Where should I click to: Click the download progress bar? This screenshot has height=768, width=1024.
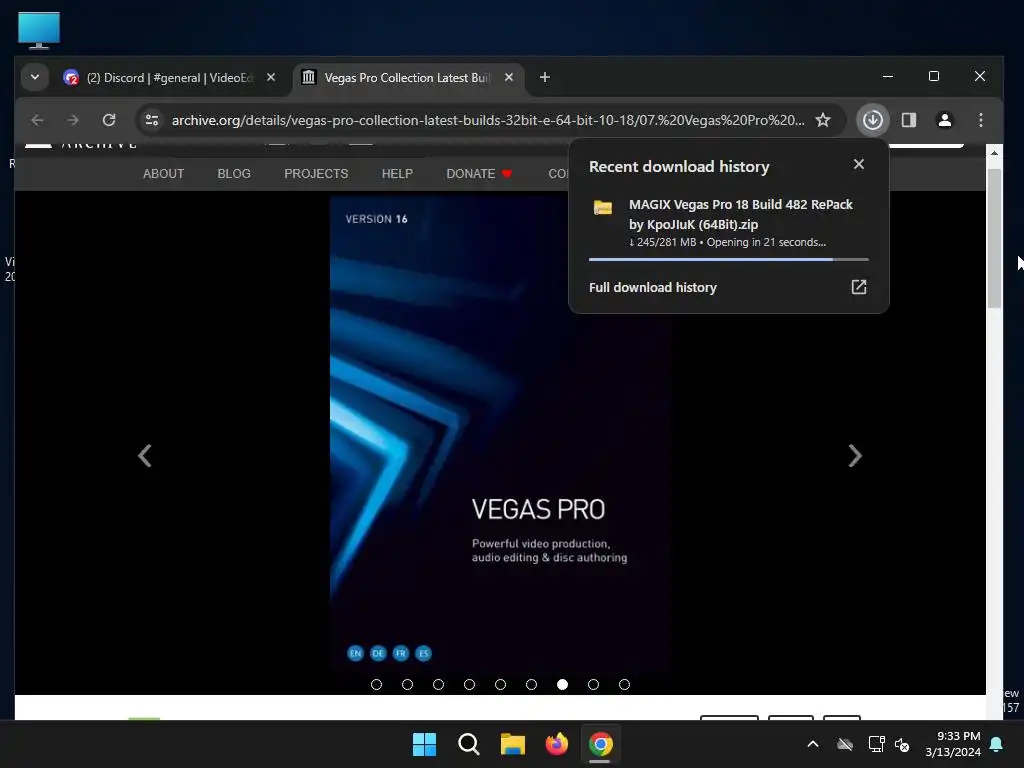tap(729, 259)
